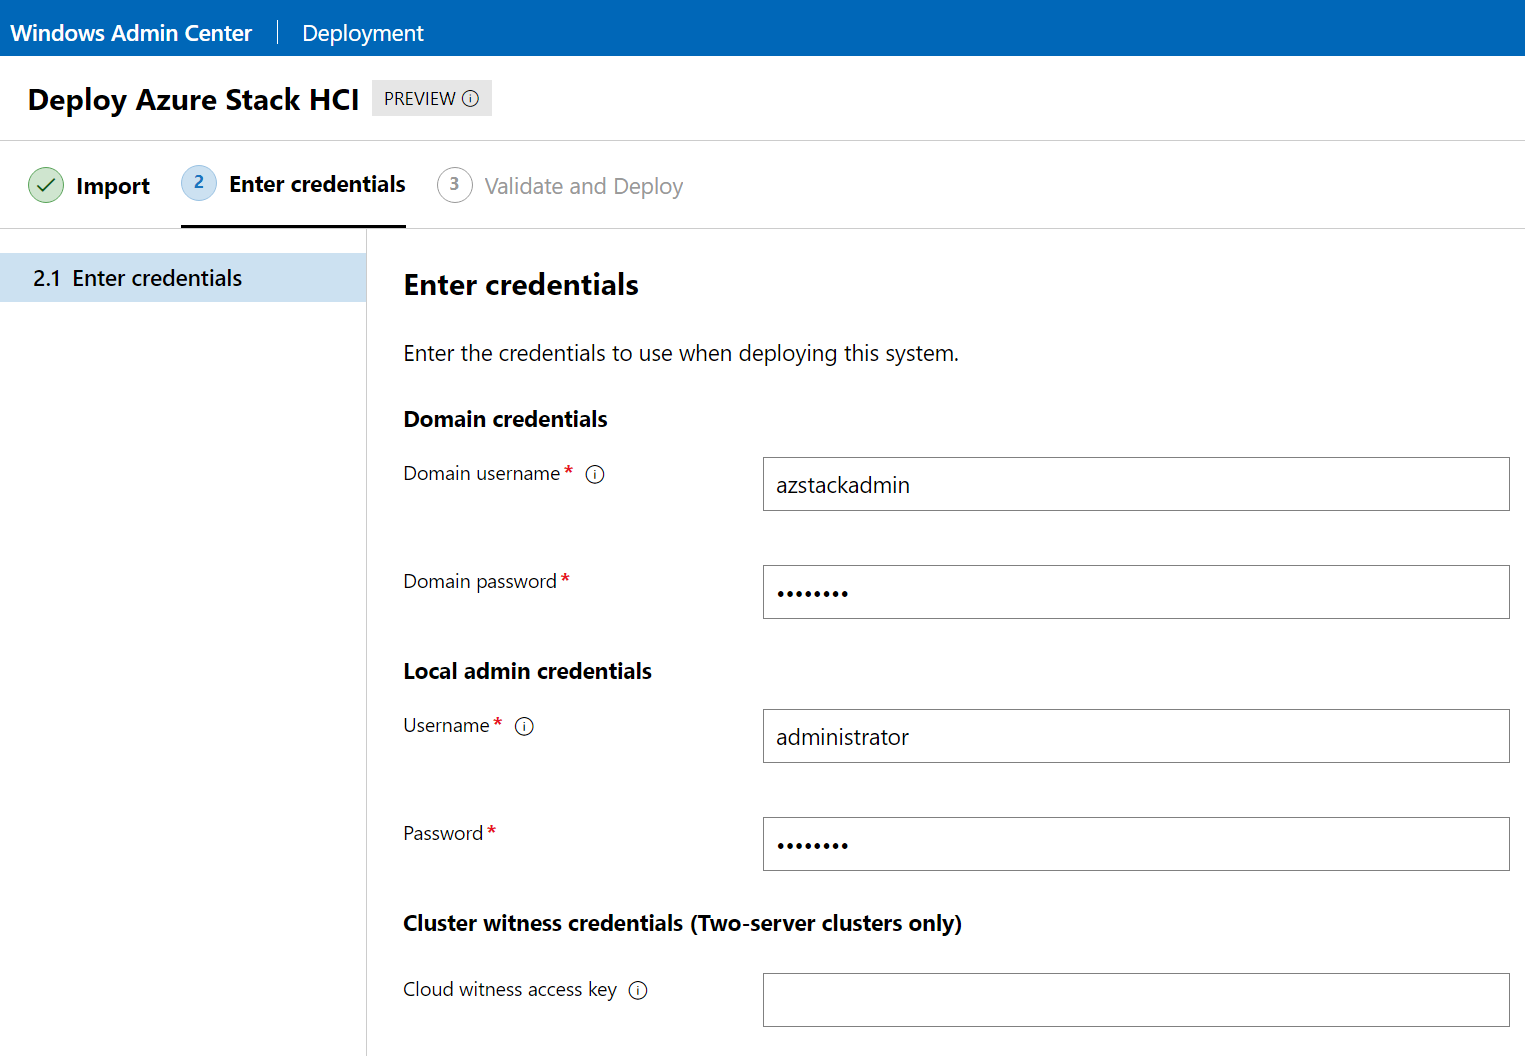The image size is (1525, 1056).
Task: Focus the administrator Username field
Action: click(x=1136, y=736)
